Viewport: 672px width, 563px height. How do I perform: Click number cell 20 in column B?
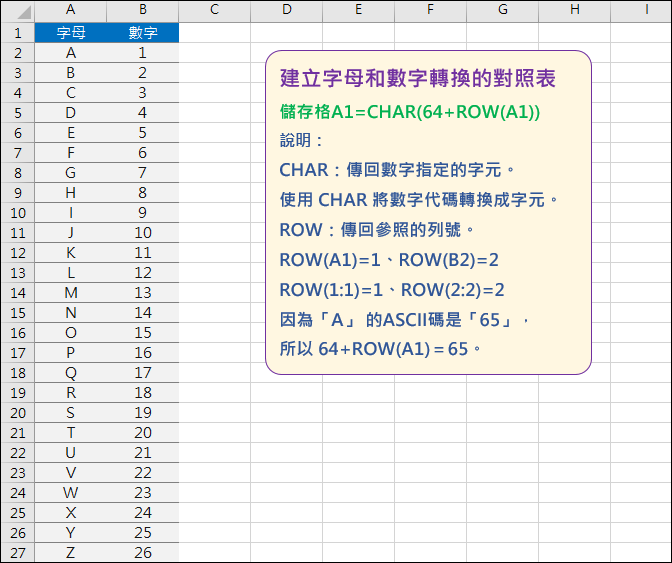[x=143, y=433]
